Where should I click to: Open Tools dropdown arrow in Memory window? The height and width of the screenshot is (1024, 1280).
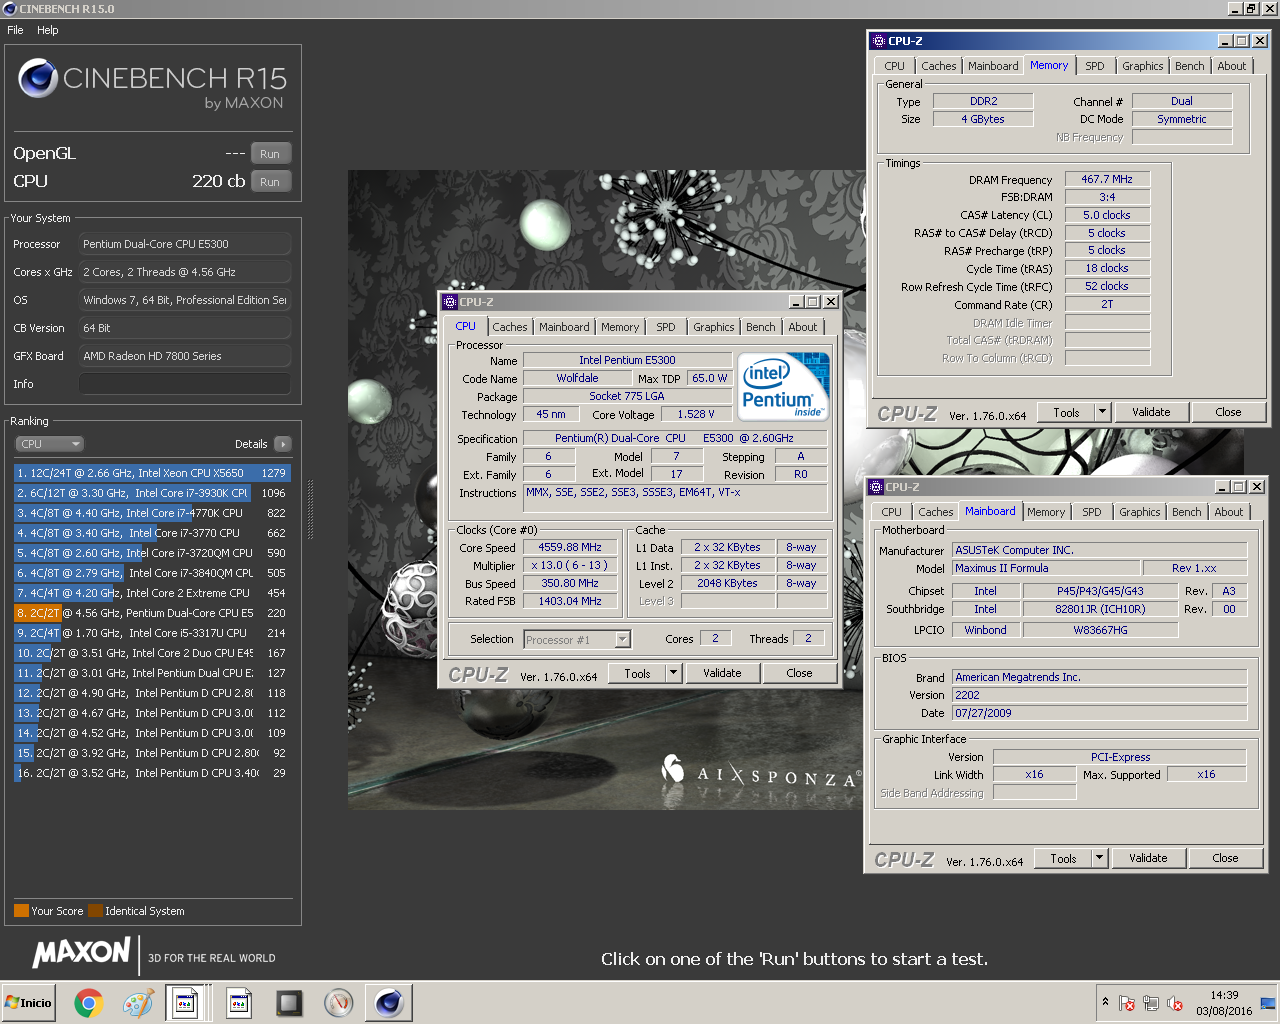pos(1103,412)
